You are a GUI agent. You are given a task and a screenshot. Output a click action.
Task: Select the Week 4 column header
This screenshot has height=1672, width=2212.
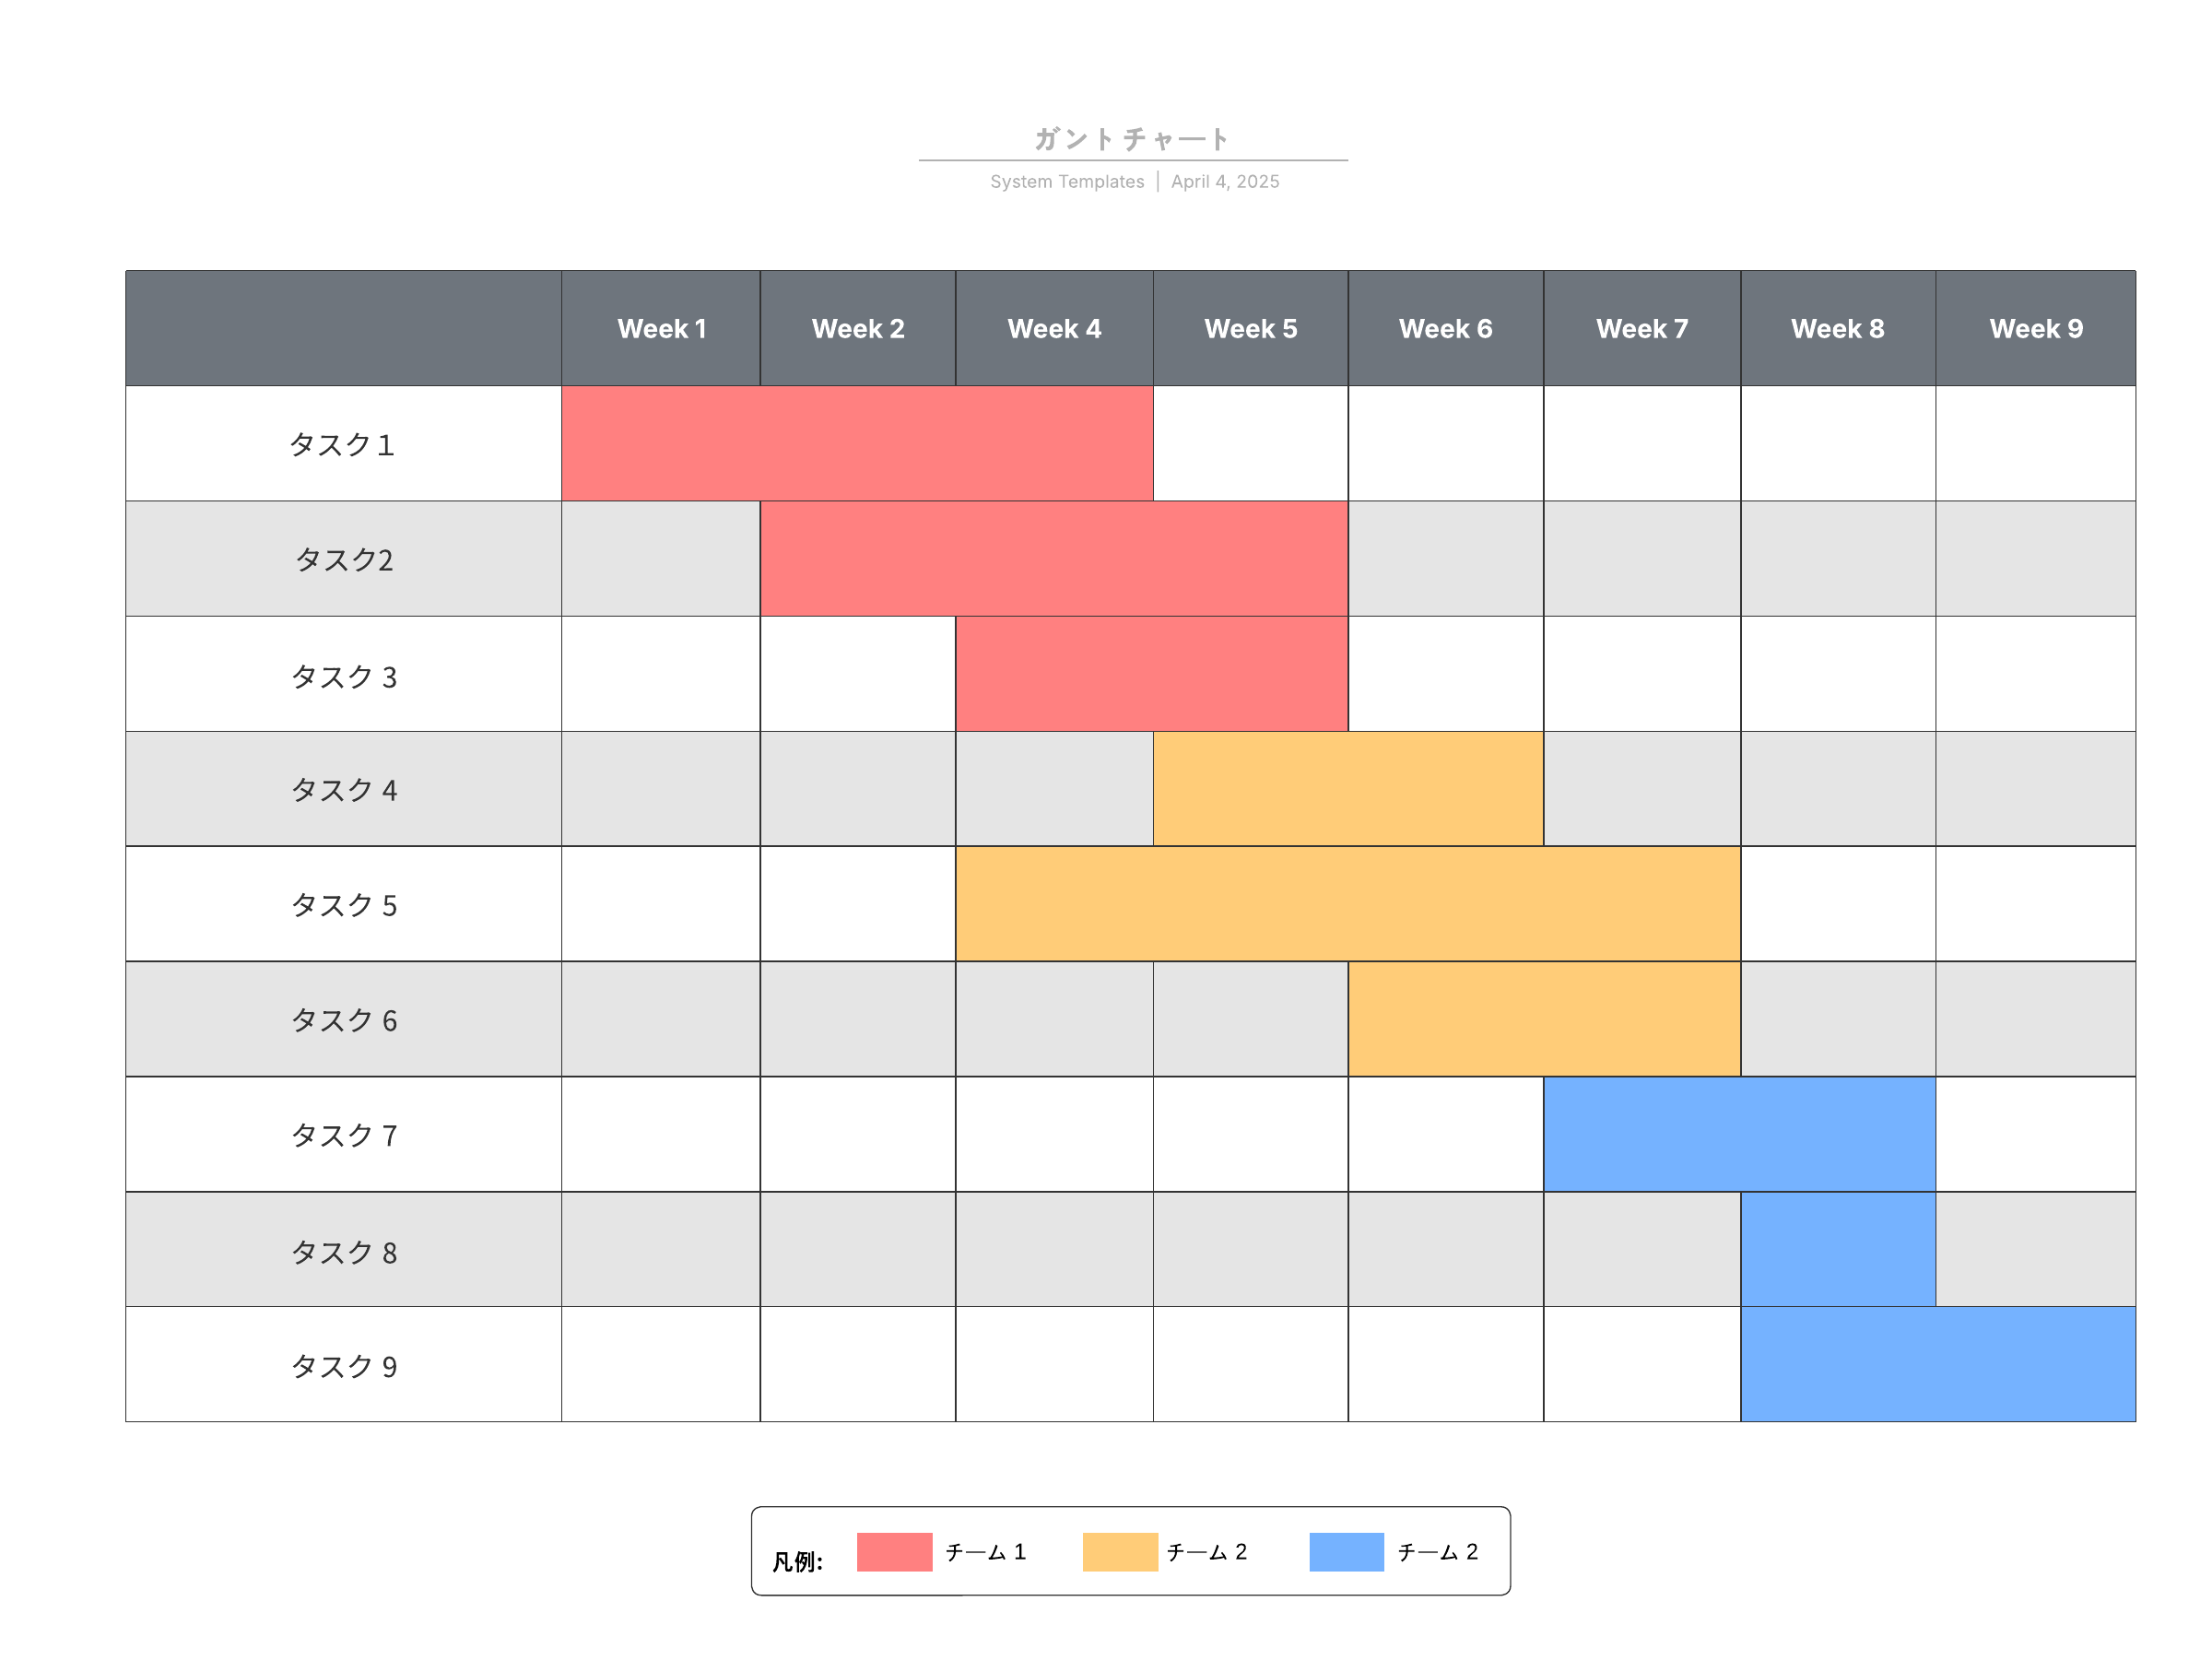click(1054, 328)
